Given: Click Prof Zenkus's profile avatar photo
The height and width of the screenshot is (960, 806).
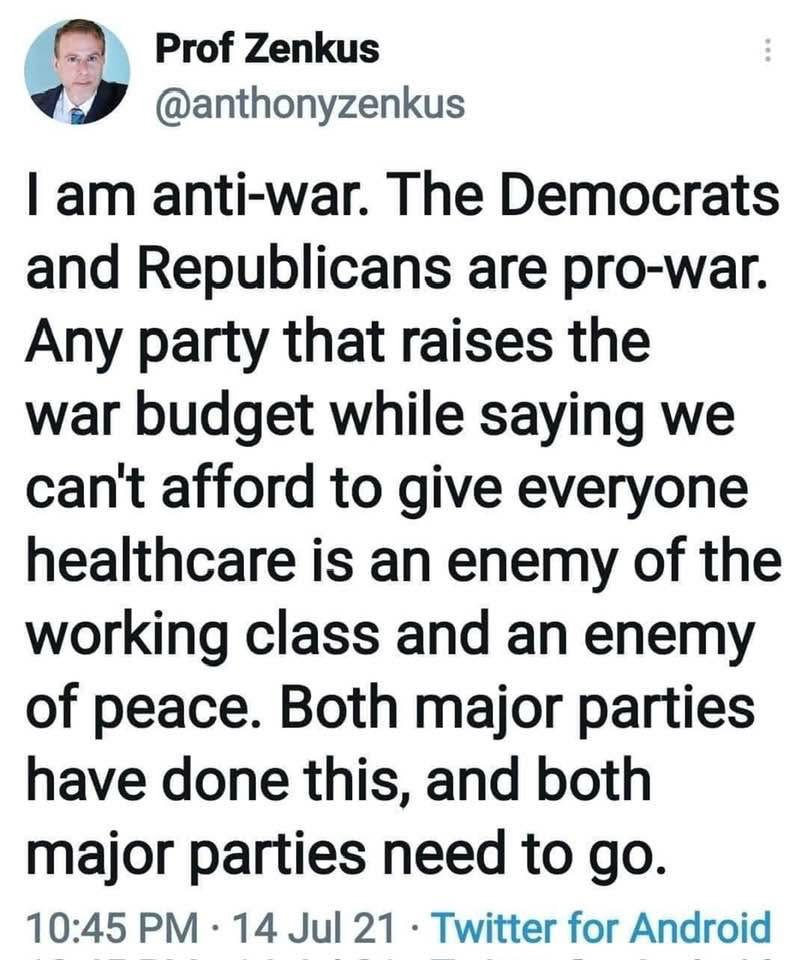Looking at the screenshot, I should (x=78, y=71).
